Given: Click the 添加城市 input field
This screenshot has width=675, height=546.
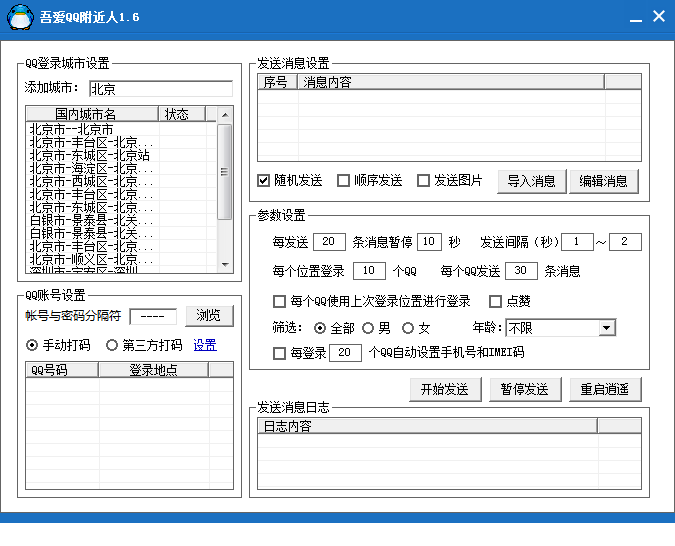Looking at the screenshot, I should pos(161,89).
